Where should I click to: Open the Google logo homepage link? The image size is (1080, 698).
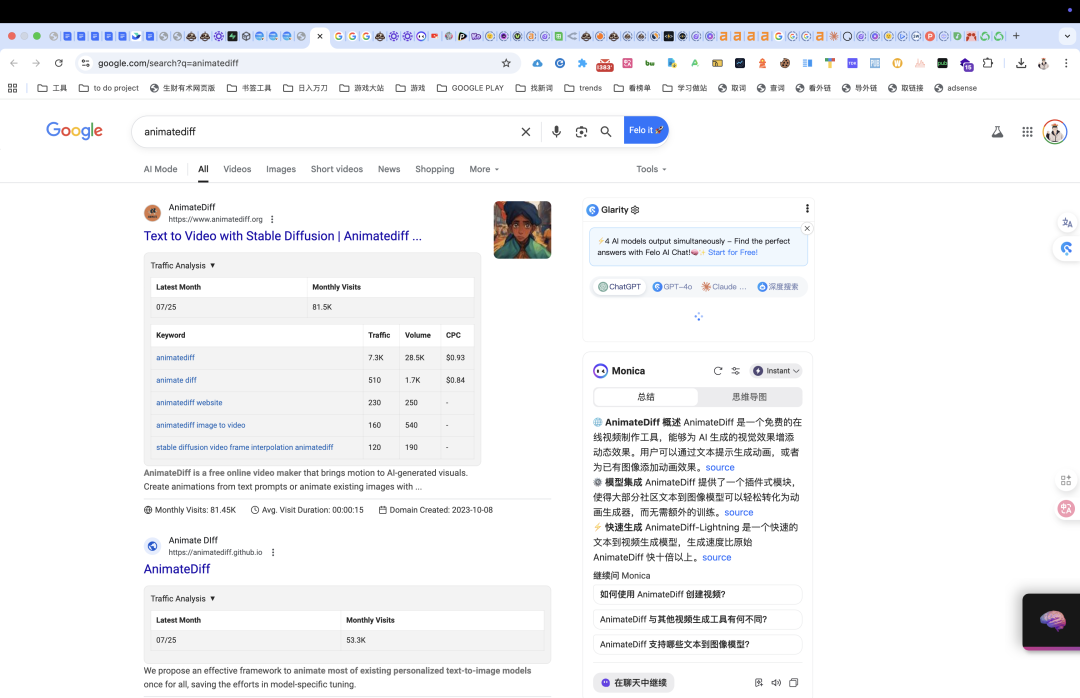(x=74, y=130)
